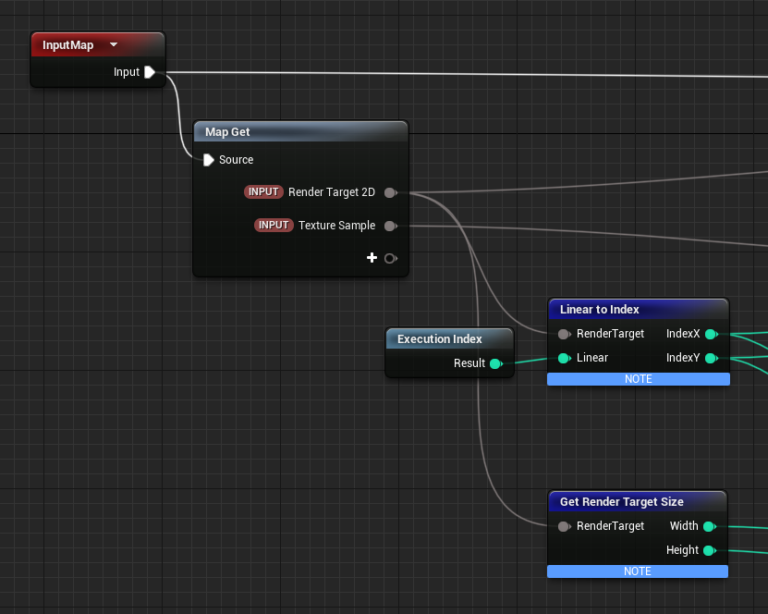Open the NOTE bar on Linear to Index
Image resolution: width=768 pixels, height=614 pixels.
638,379
